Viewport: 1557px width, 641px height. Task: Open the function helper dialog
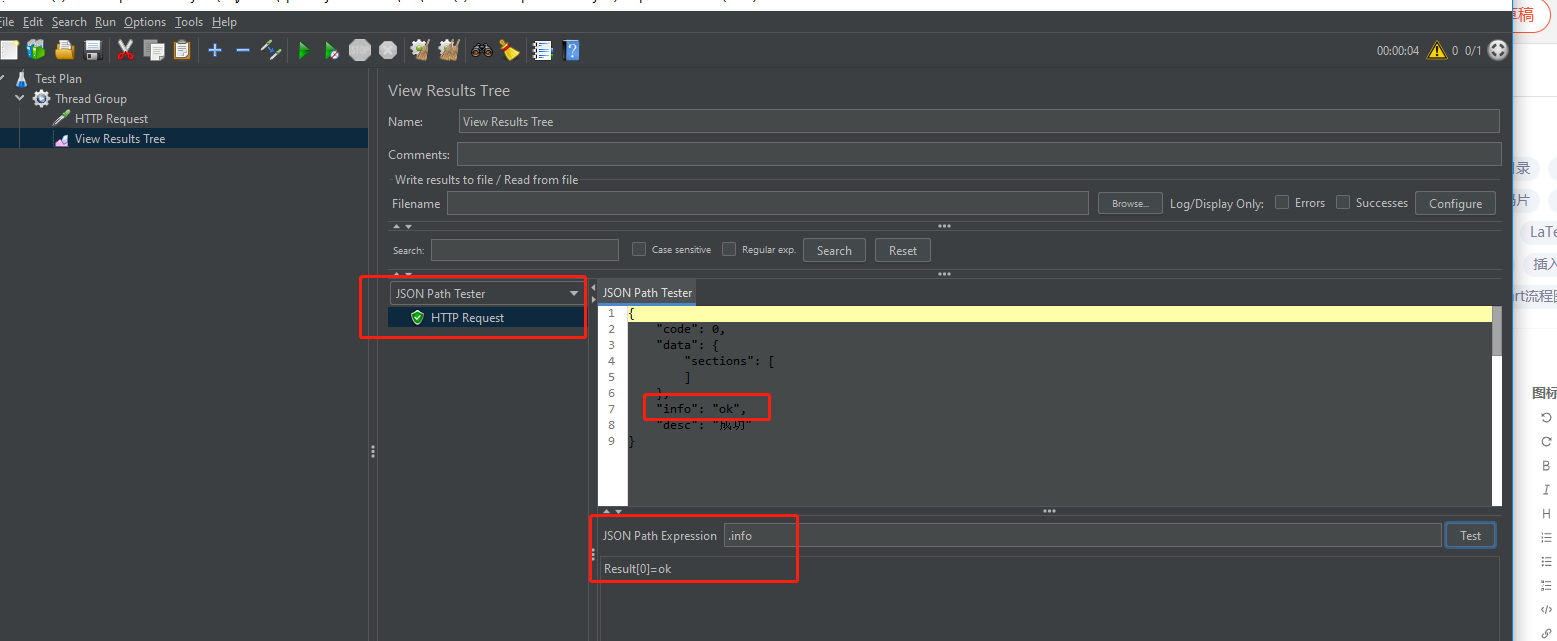(542, 50)
